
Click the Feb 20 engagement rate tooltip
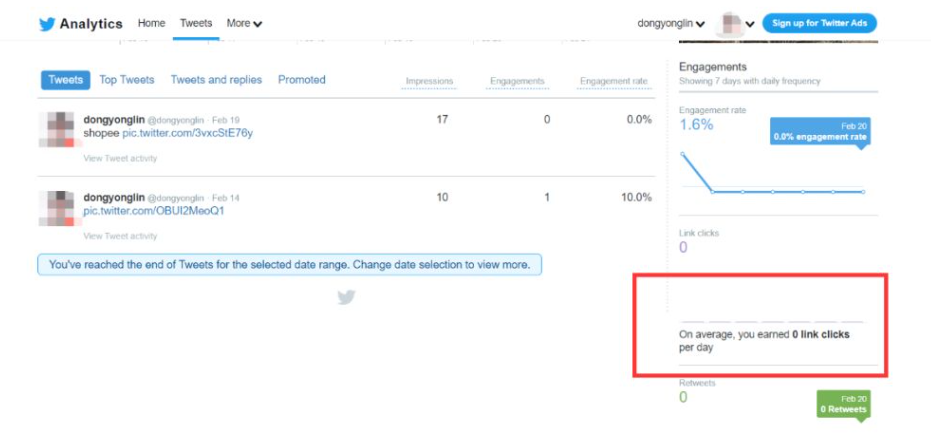[821, 131]
